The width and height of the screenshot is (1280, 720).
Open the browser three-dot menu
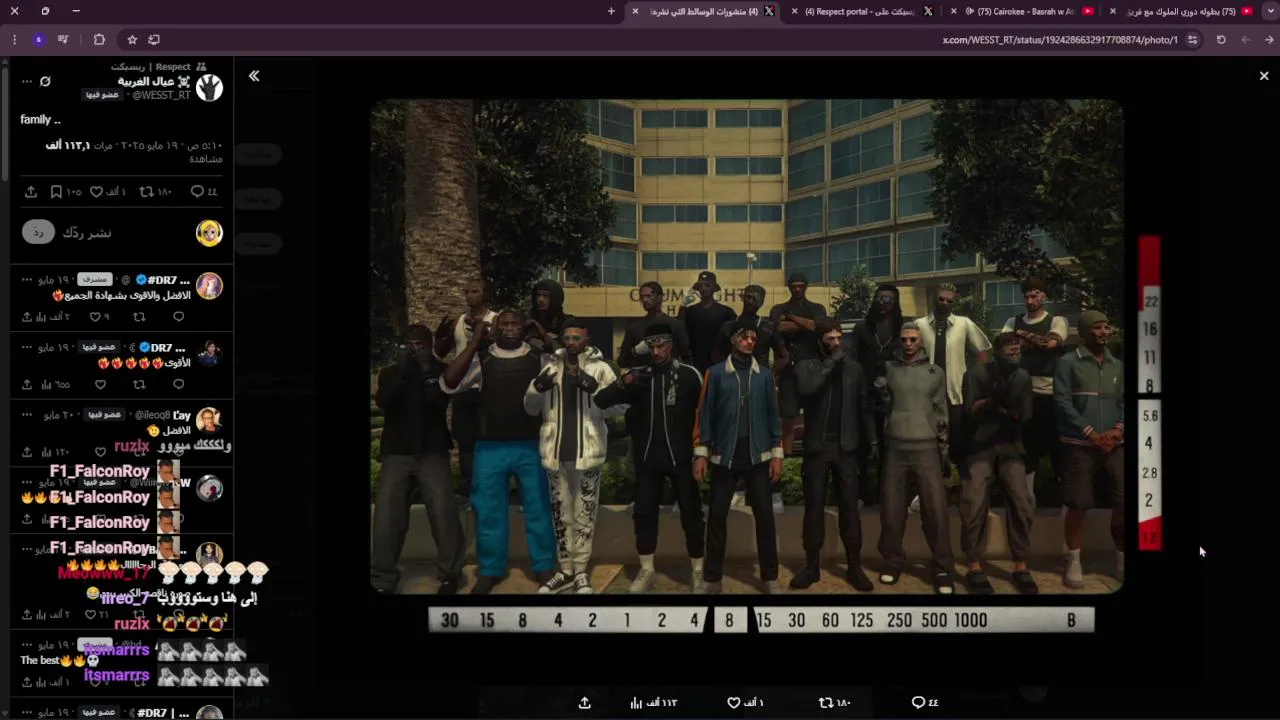point(14,40)
